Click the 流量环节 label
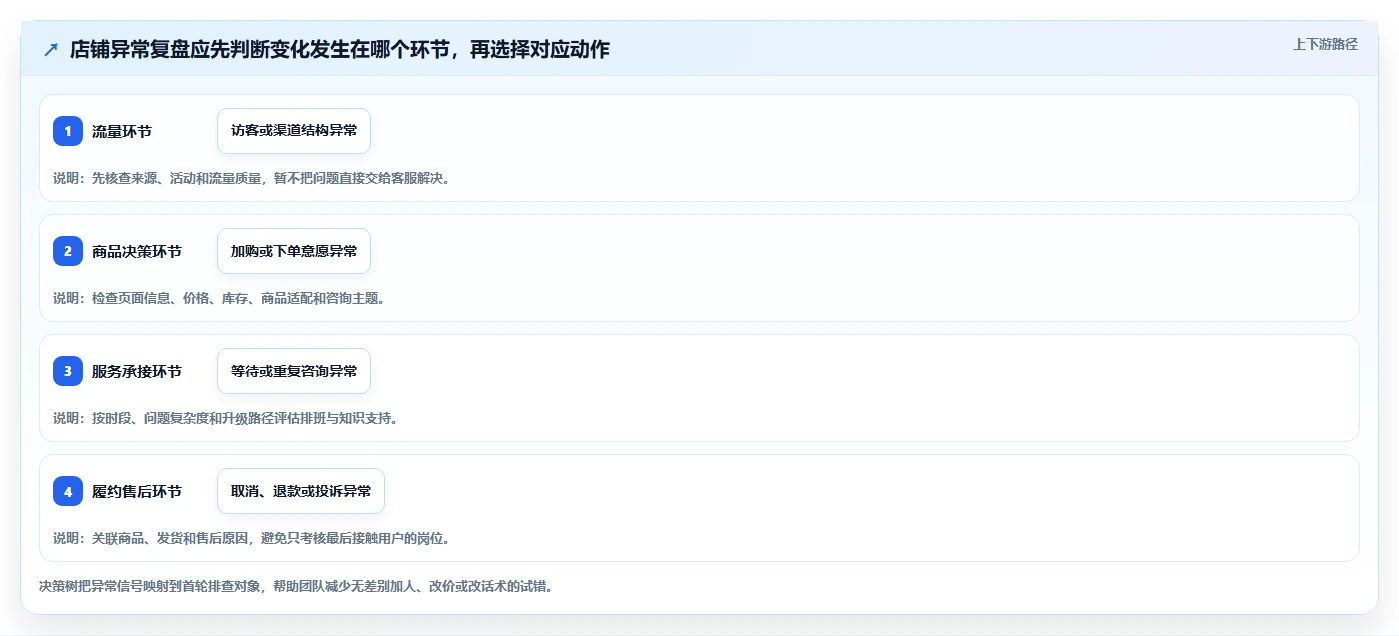This screenshot has width=1399, height=636. tap(122, 131)
